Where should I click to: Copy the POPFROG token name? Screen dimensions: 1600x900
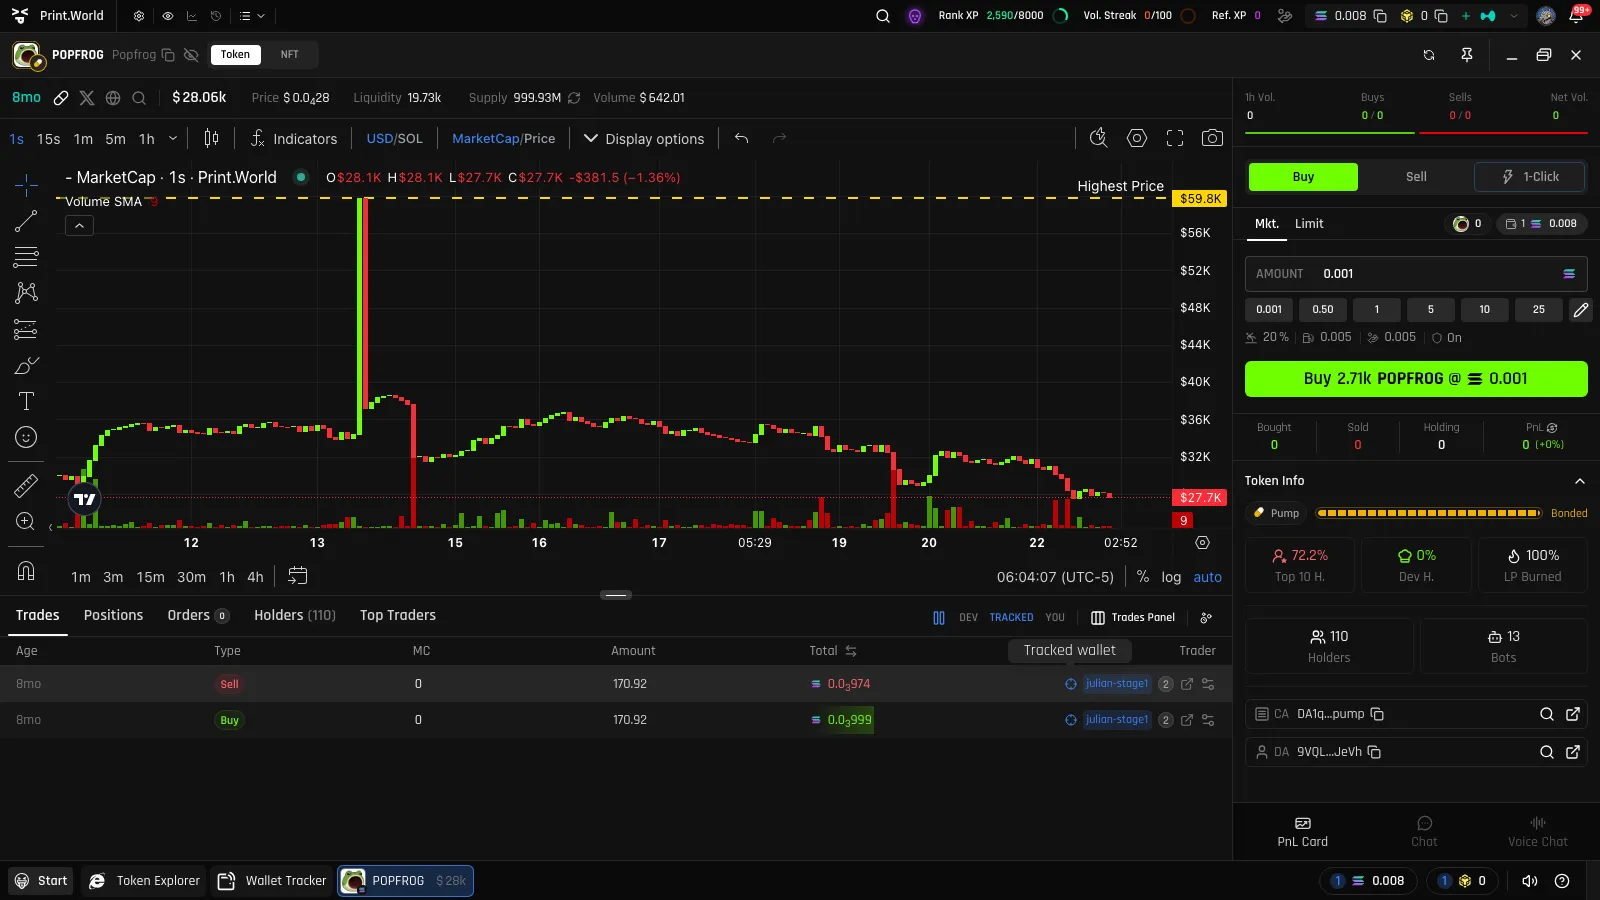pos(168,55)
